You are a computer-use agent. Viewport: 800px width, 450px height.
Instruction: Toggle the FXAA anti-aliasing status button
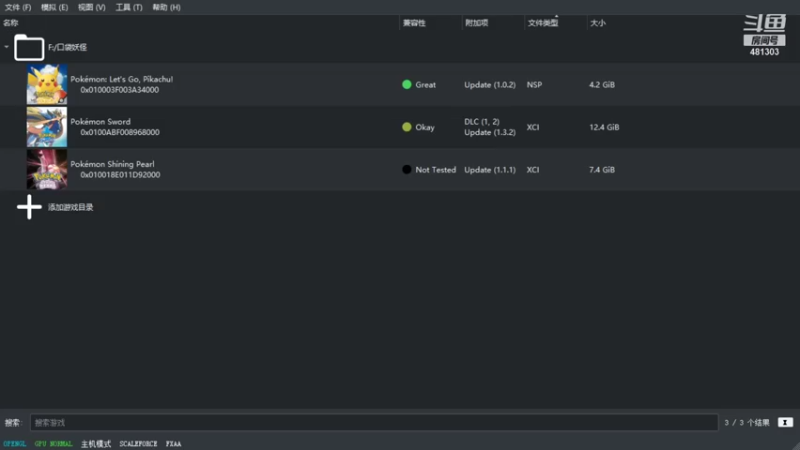173,444
